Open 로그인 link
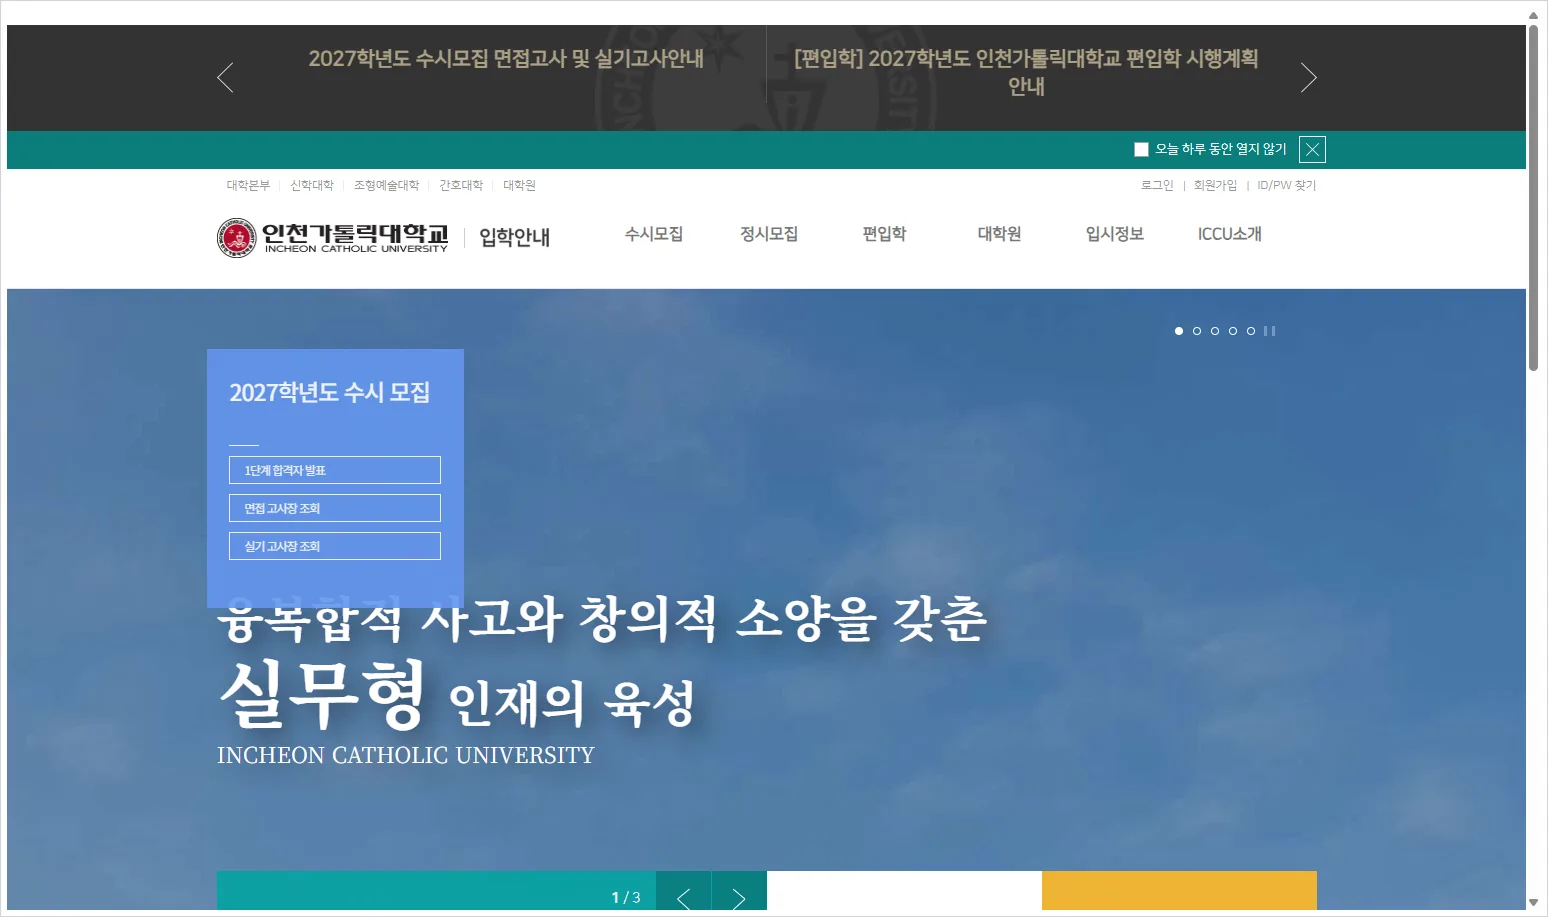The height and width of the screenshot is (917, 1548). [x=1157, y=185]
